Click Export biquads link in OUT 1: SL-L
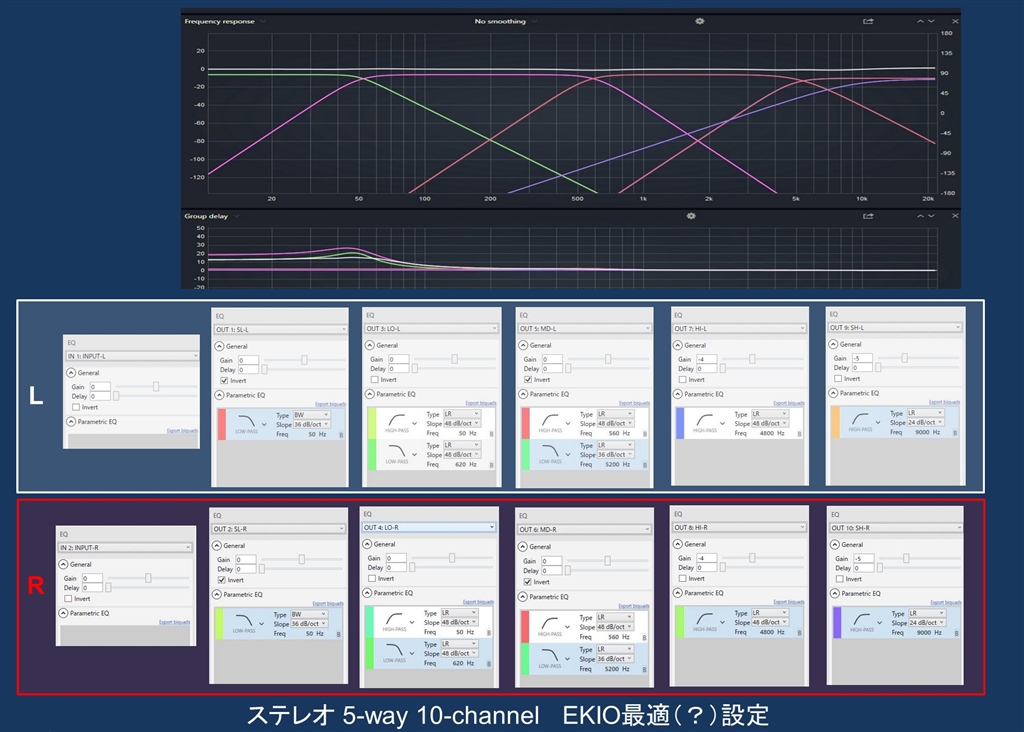 point(330,404)
